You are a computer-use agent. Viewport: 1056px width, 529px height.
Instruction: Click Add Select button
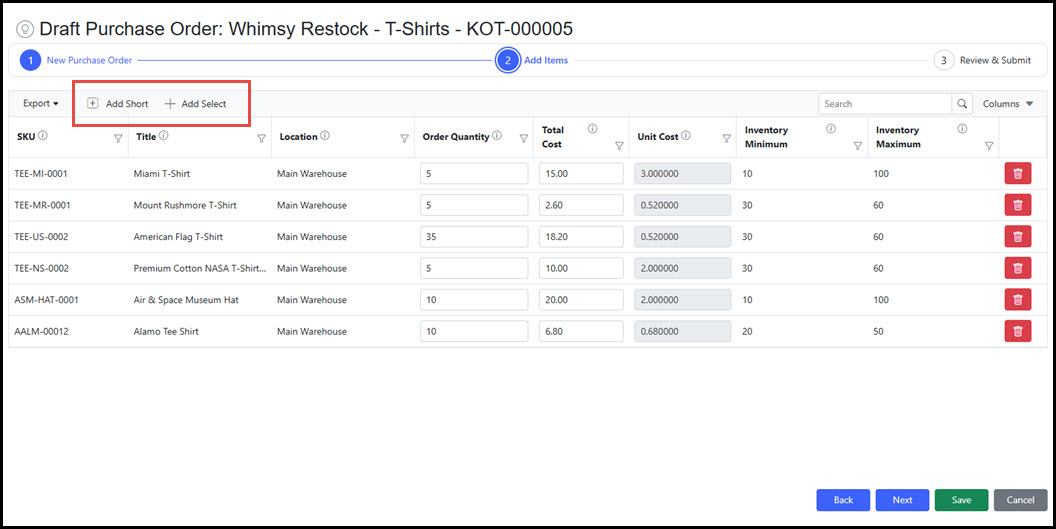196,104
